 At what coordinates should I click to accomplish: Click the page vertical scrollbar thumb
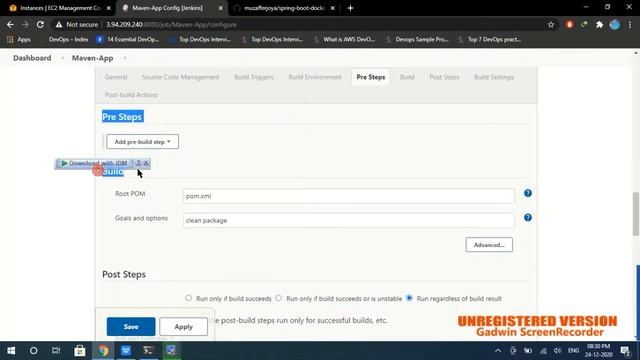(x=636, y=213)
